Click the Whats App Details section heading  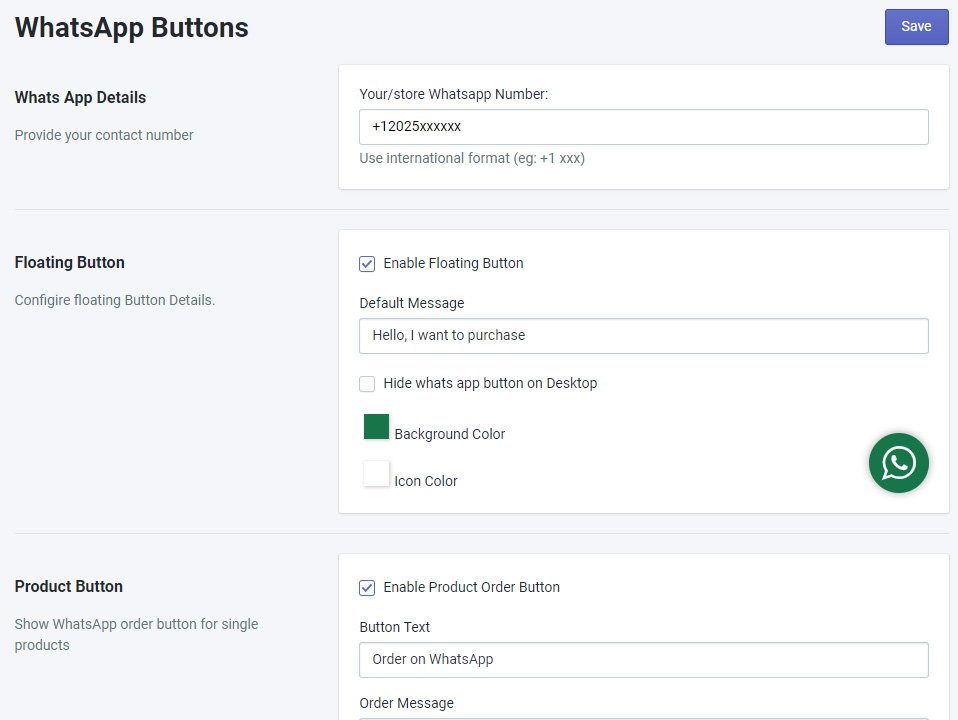pos(80,98)
